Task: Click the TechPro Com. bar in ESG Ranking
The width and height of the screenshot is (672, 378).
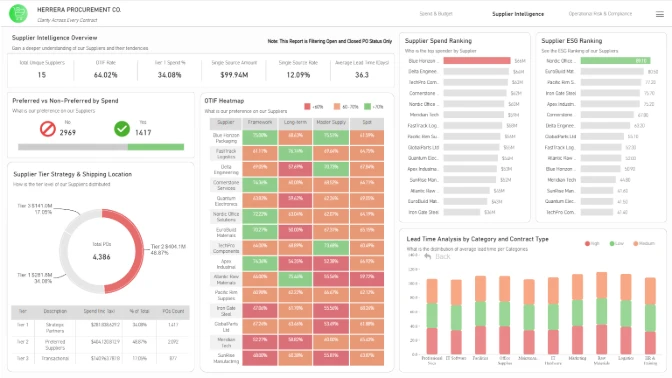Action: point(597,212)
